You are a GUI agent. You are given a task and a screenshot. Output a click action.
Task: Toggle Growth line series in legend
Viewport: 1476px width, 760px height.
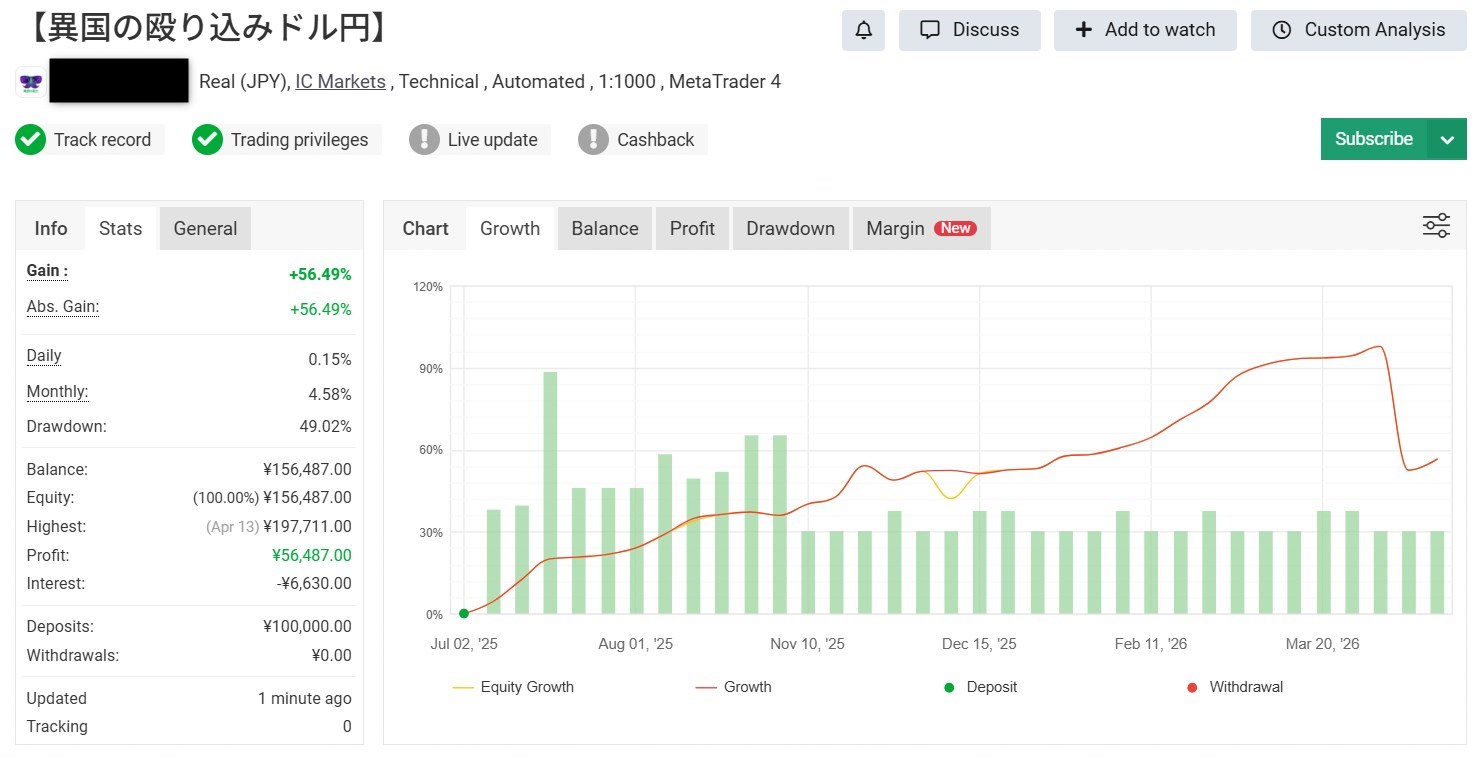733,687
